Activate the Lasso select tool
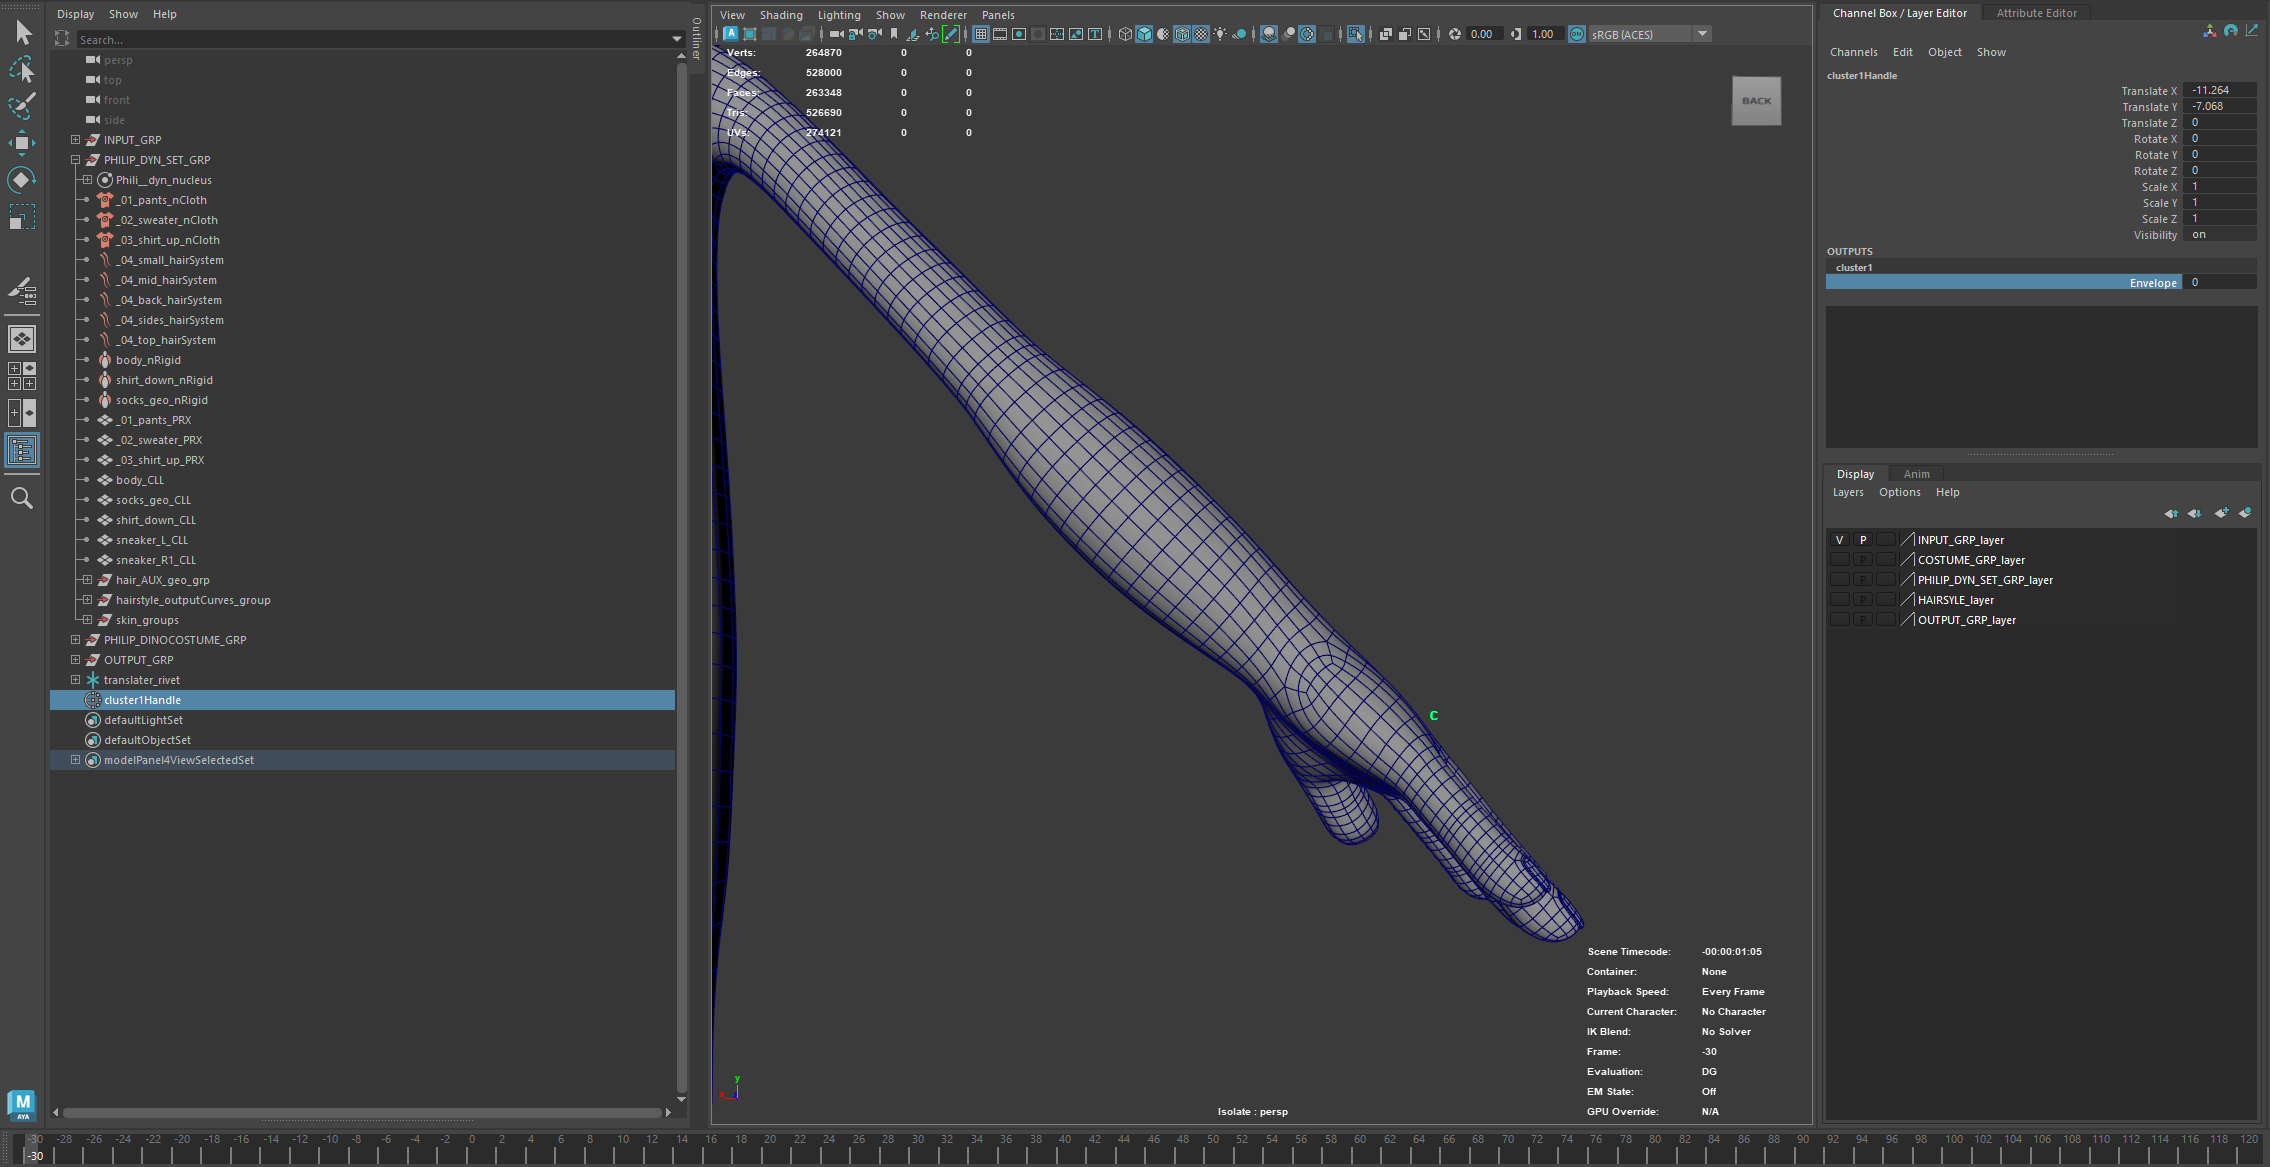This screenshot has width=2270, height=1167. pos(22,70)
